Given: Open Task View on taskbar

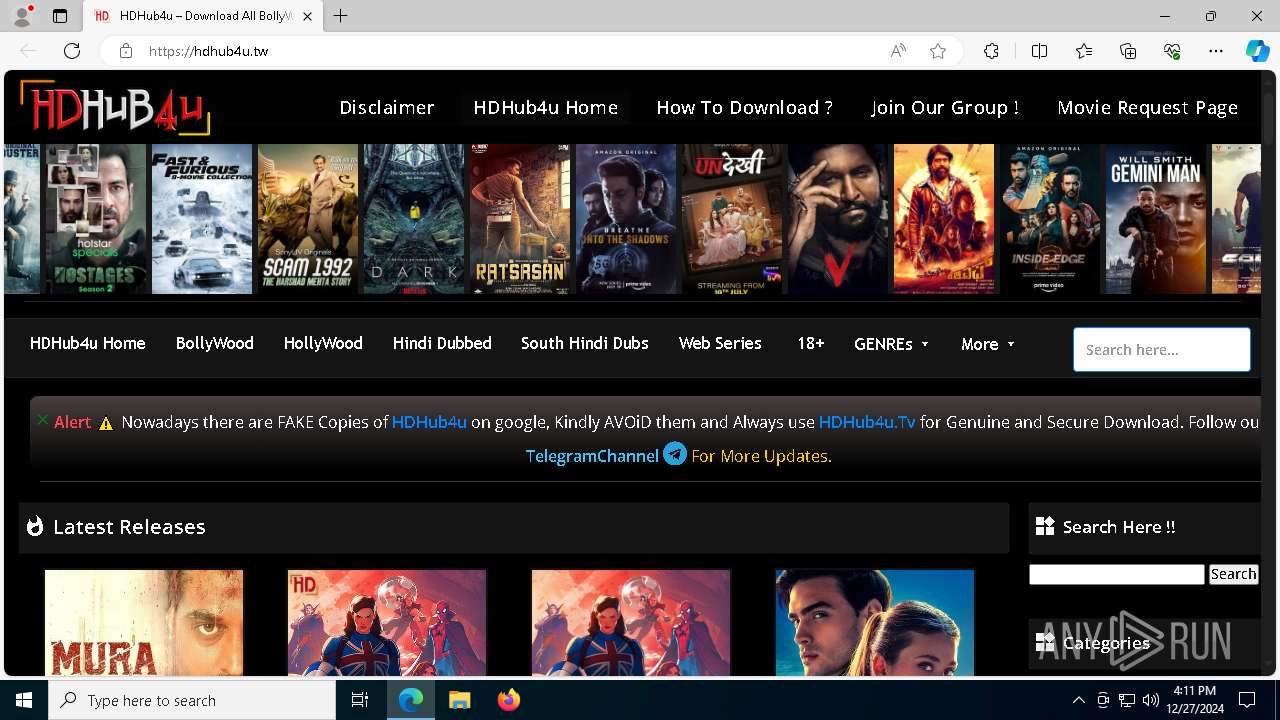Looking at the screenshot, I should 360,700.
